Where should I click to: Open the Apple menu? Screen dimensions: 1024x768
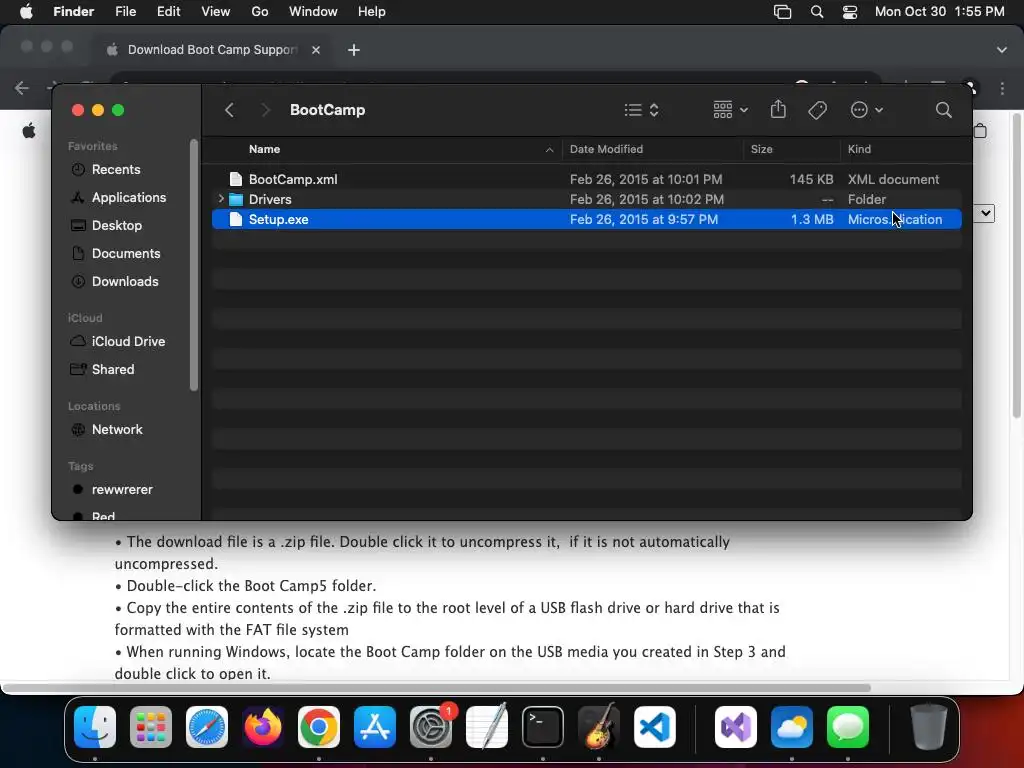[26, 12]
